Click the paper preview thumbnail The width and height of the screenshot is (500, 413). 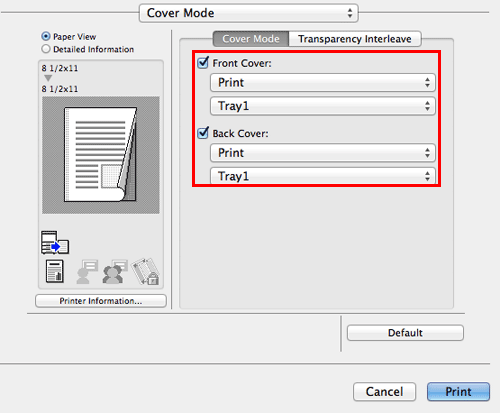(x=101, y=155)
